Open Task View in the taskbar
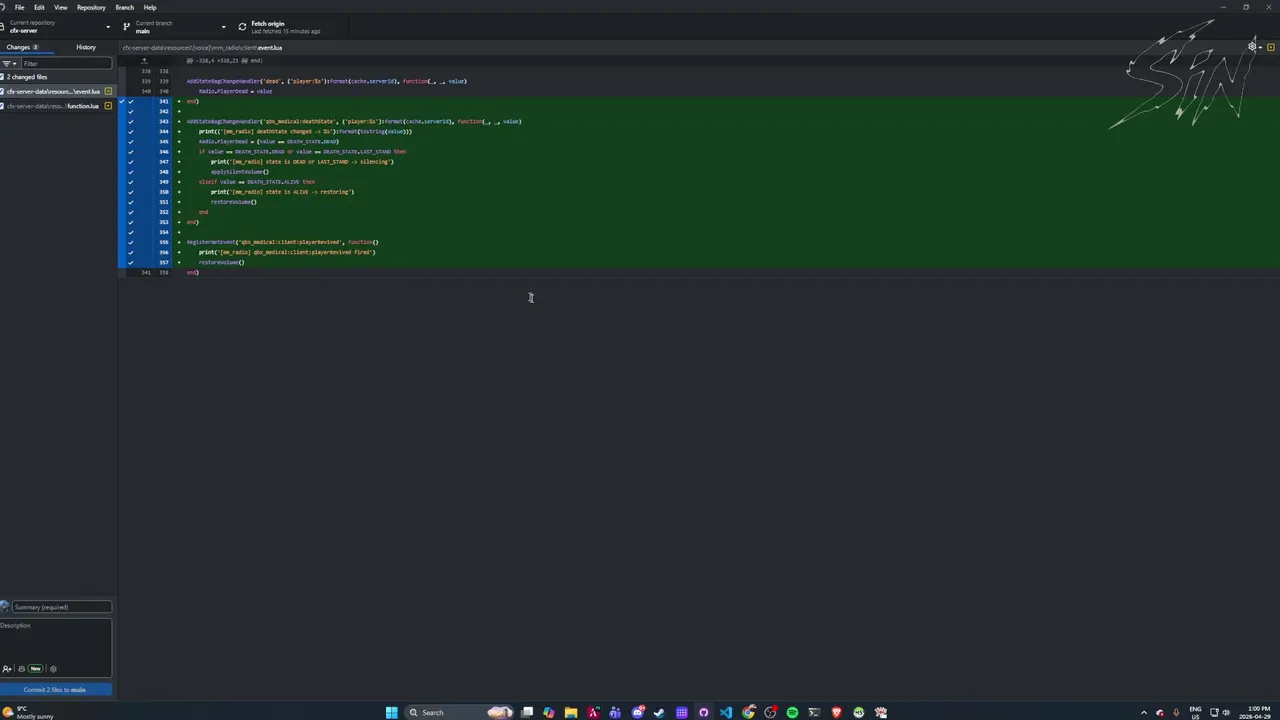The width and height of the screenshot is (1280, 720). [x=526, y=712]
